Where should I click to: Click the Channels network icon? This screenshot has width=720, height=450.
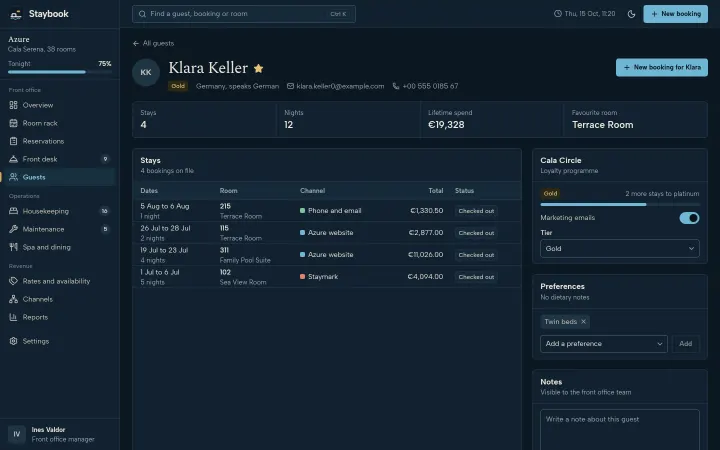click(13, 299)
